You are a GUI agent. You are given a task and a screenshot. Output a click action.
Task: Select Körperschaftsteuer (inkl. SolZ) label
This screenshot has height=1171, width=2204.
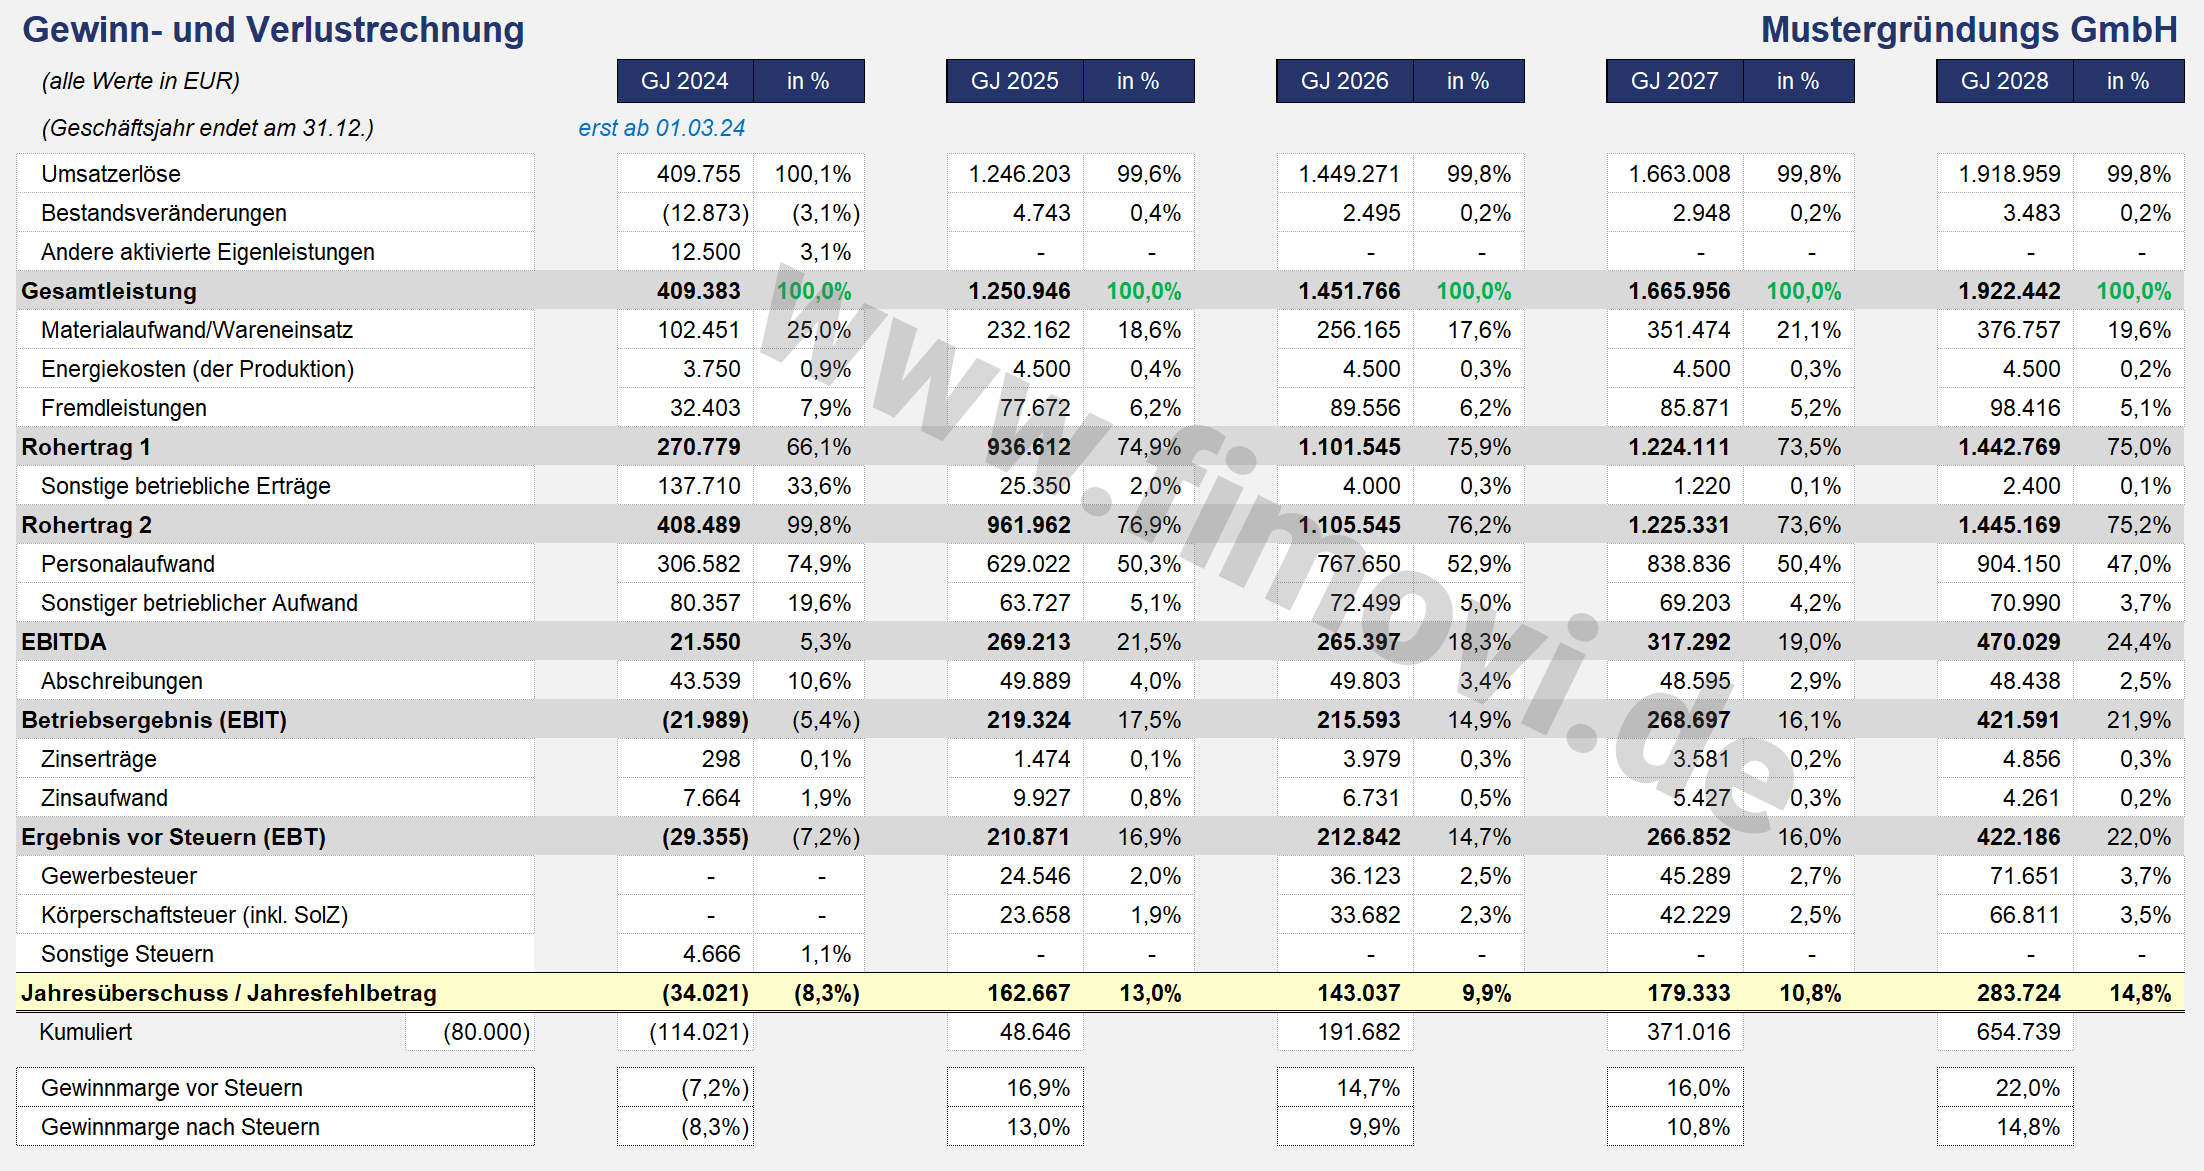coord(195,915)
